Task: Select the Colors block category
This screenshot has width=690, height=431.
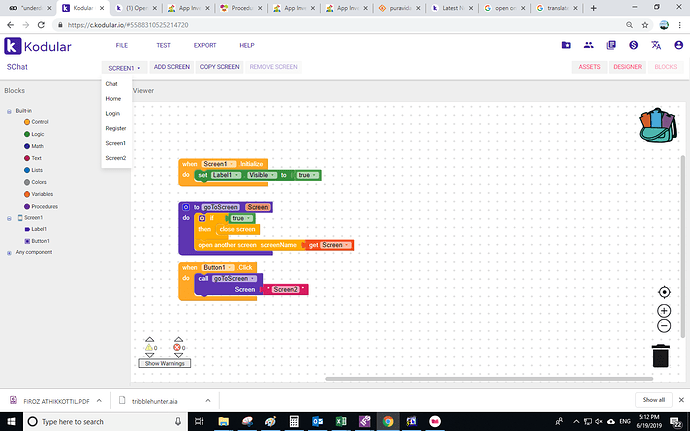Action: pos(39,182)
